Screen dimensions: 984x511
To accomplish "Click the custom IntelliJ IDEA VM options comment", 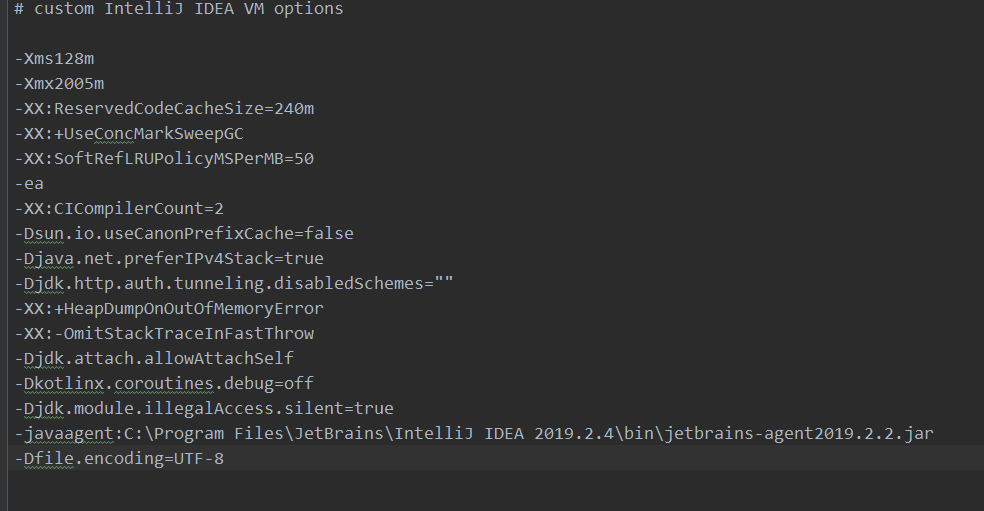I will click(179, 9).
